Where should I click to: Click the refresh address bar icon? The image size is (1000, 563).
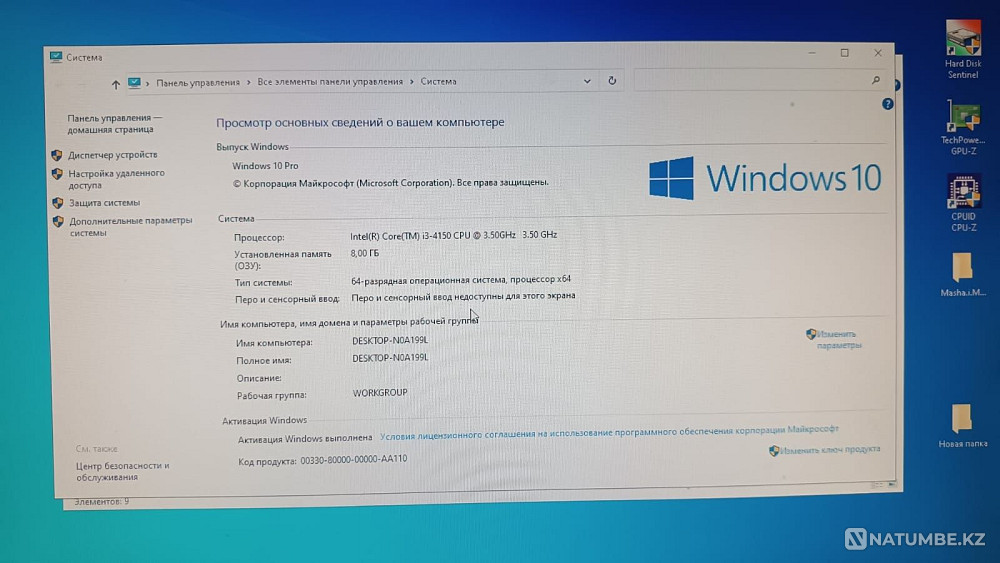pyautogui.click(x=612, y=81)
